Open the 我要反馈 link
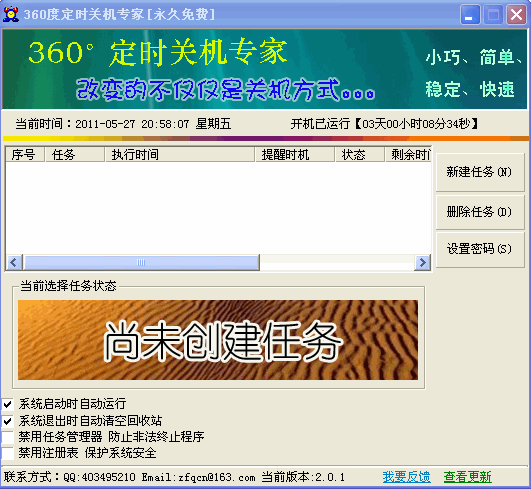 406,477
